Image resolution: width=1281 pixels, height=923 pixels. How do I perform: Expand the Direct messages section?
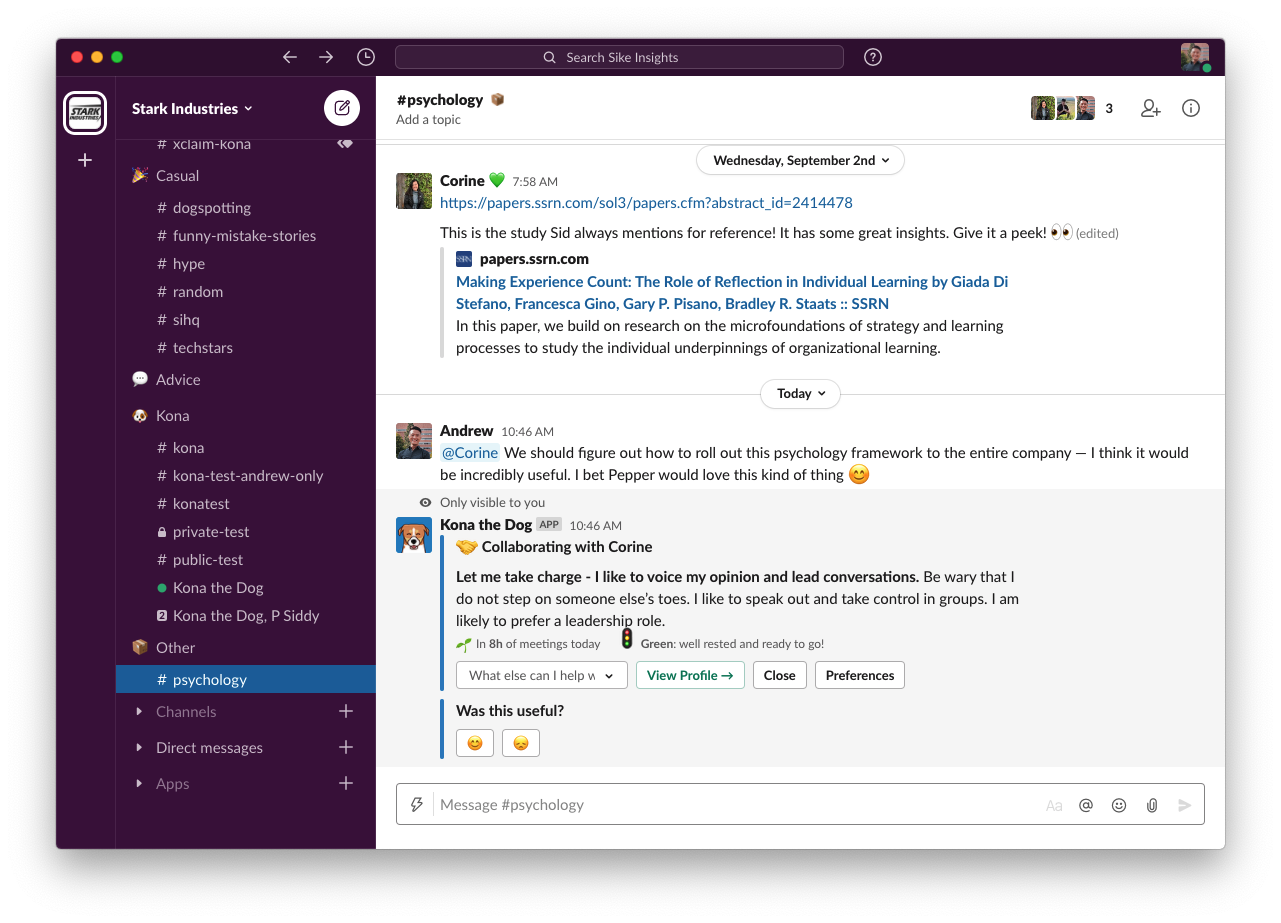coord(139,747)
